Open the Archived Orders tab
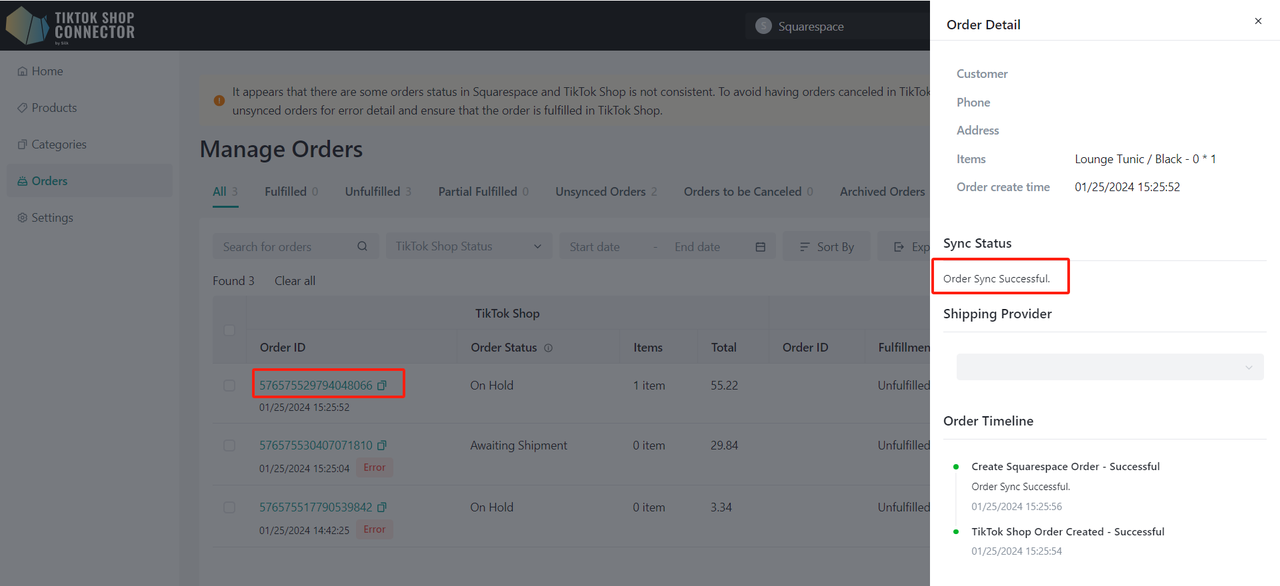Viewport: 1280px width, 586px height. tap(882, 192)
